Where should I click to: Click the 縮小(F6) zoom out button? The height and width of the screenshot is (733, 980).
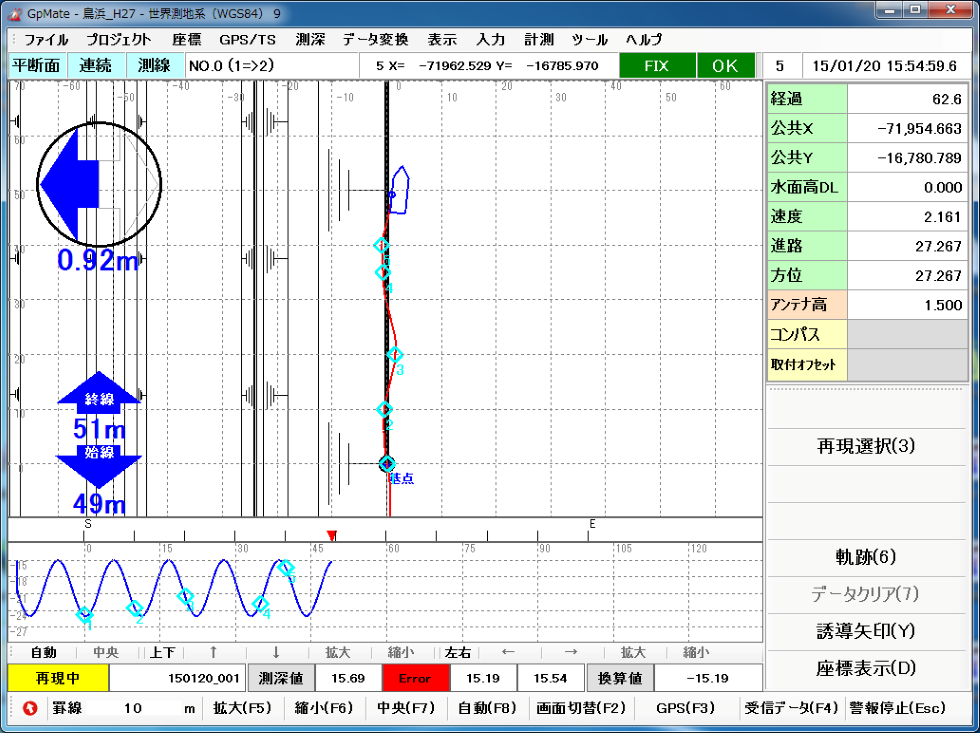click(323, 708)
